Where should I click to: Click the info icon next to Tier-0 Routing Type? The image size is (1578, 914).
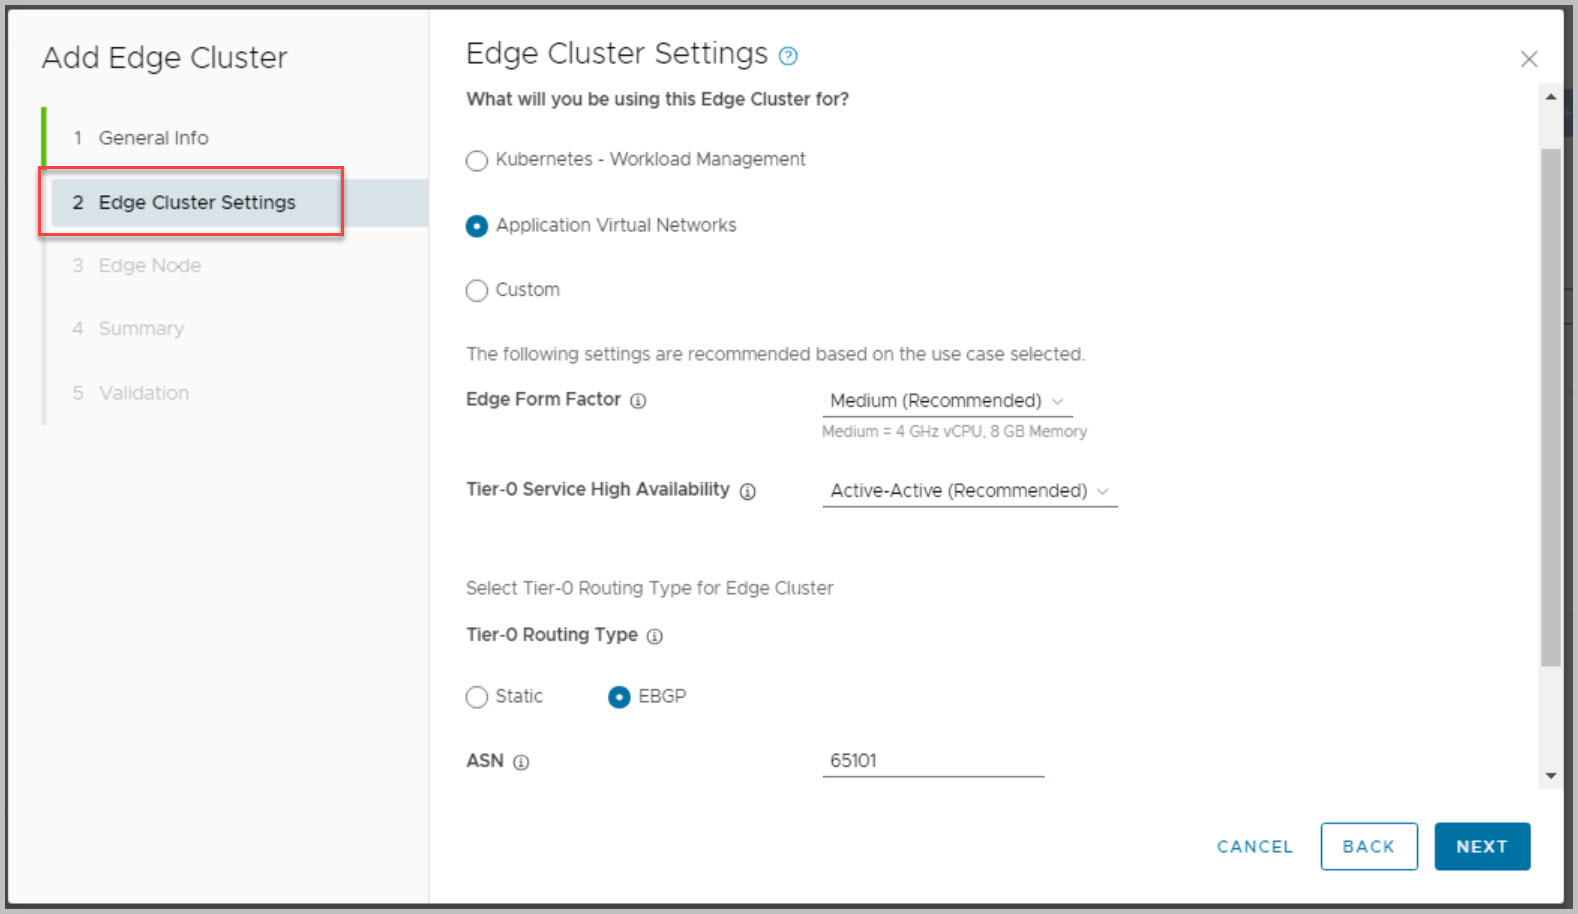click(x=655, y=636)
